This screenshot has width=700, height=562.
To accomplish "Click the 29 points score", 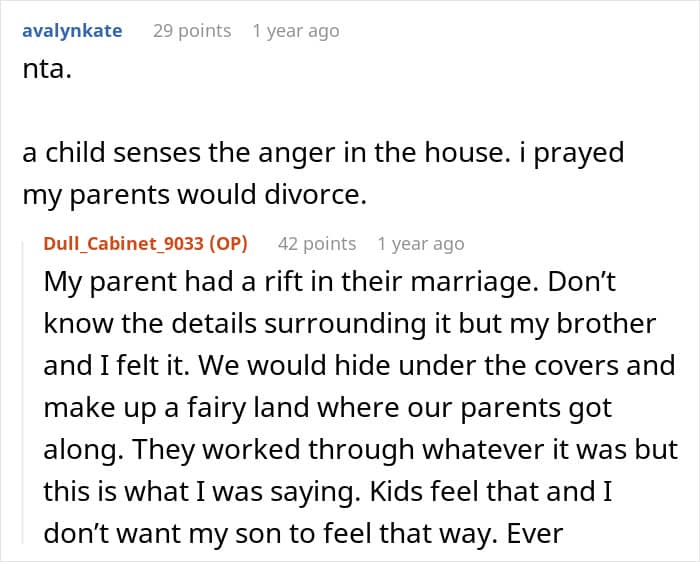I will 191,31.
